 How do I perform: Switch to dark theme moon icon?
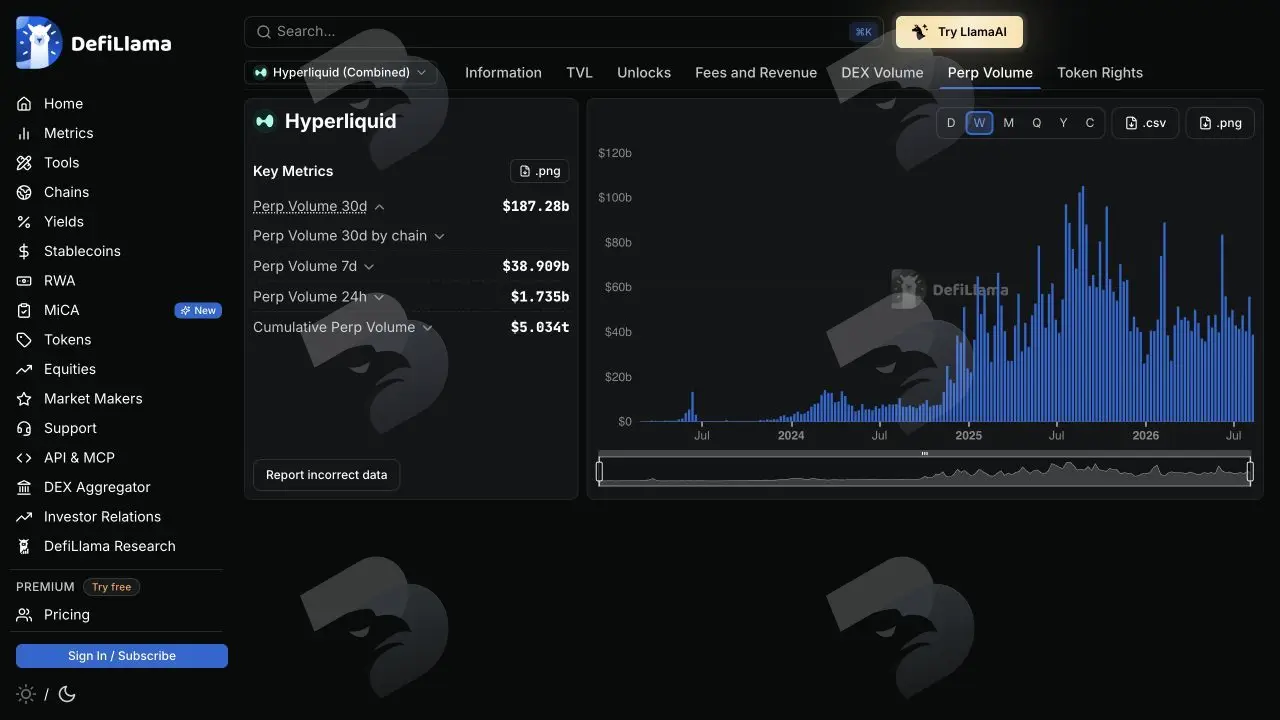coord(67,694)
